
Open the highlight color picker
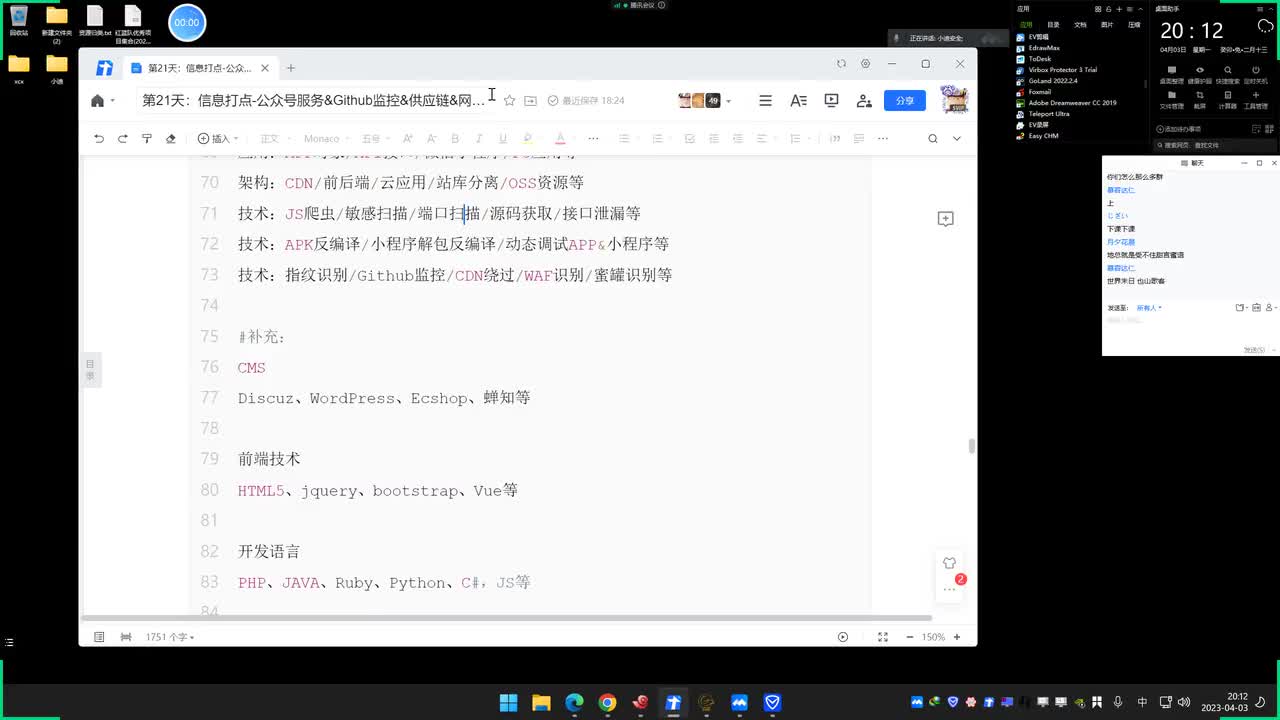[528, 139]
